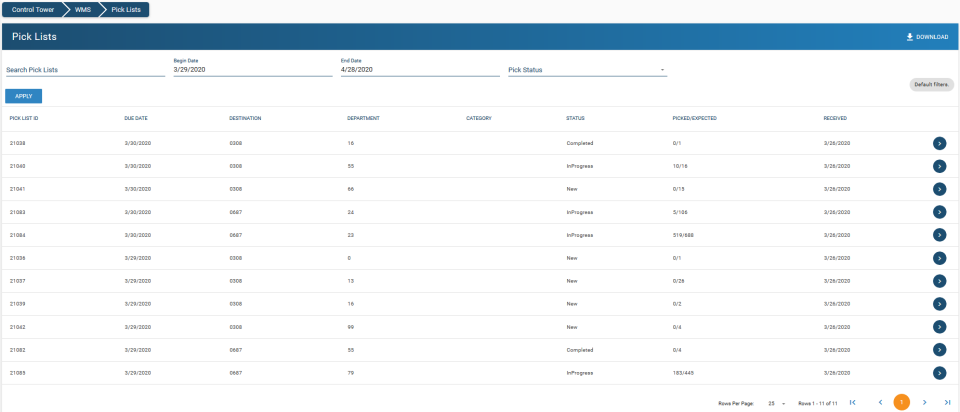
Task: Click the Begin Date field
Action: pos(252,67)
